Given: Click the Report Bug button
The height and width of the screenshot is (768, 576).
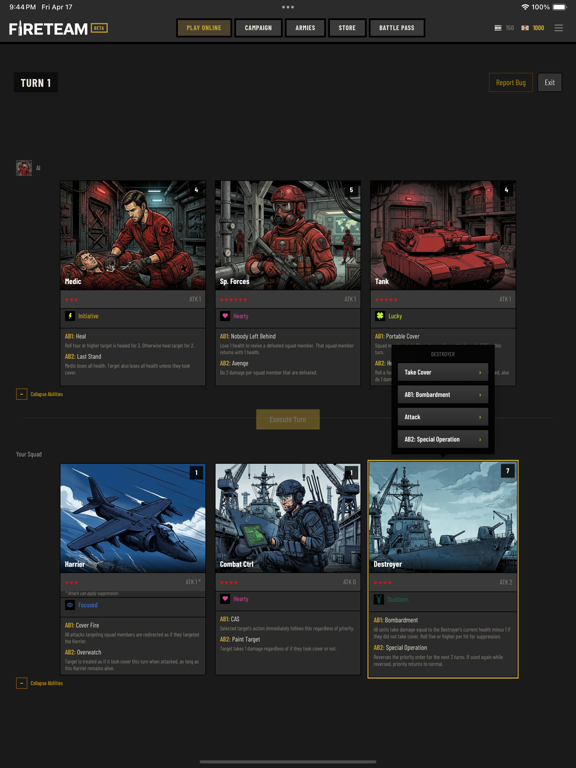Looking at the screenshot, I should tap(511, 82).
